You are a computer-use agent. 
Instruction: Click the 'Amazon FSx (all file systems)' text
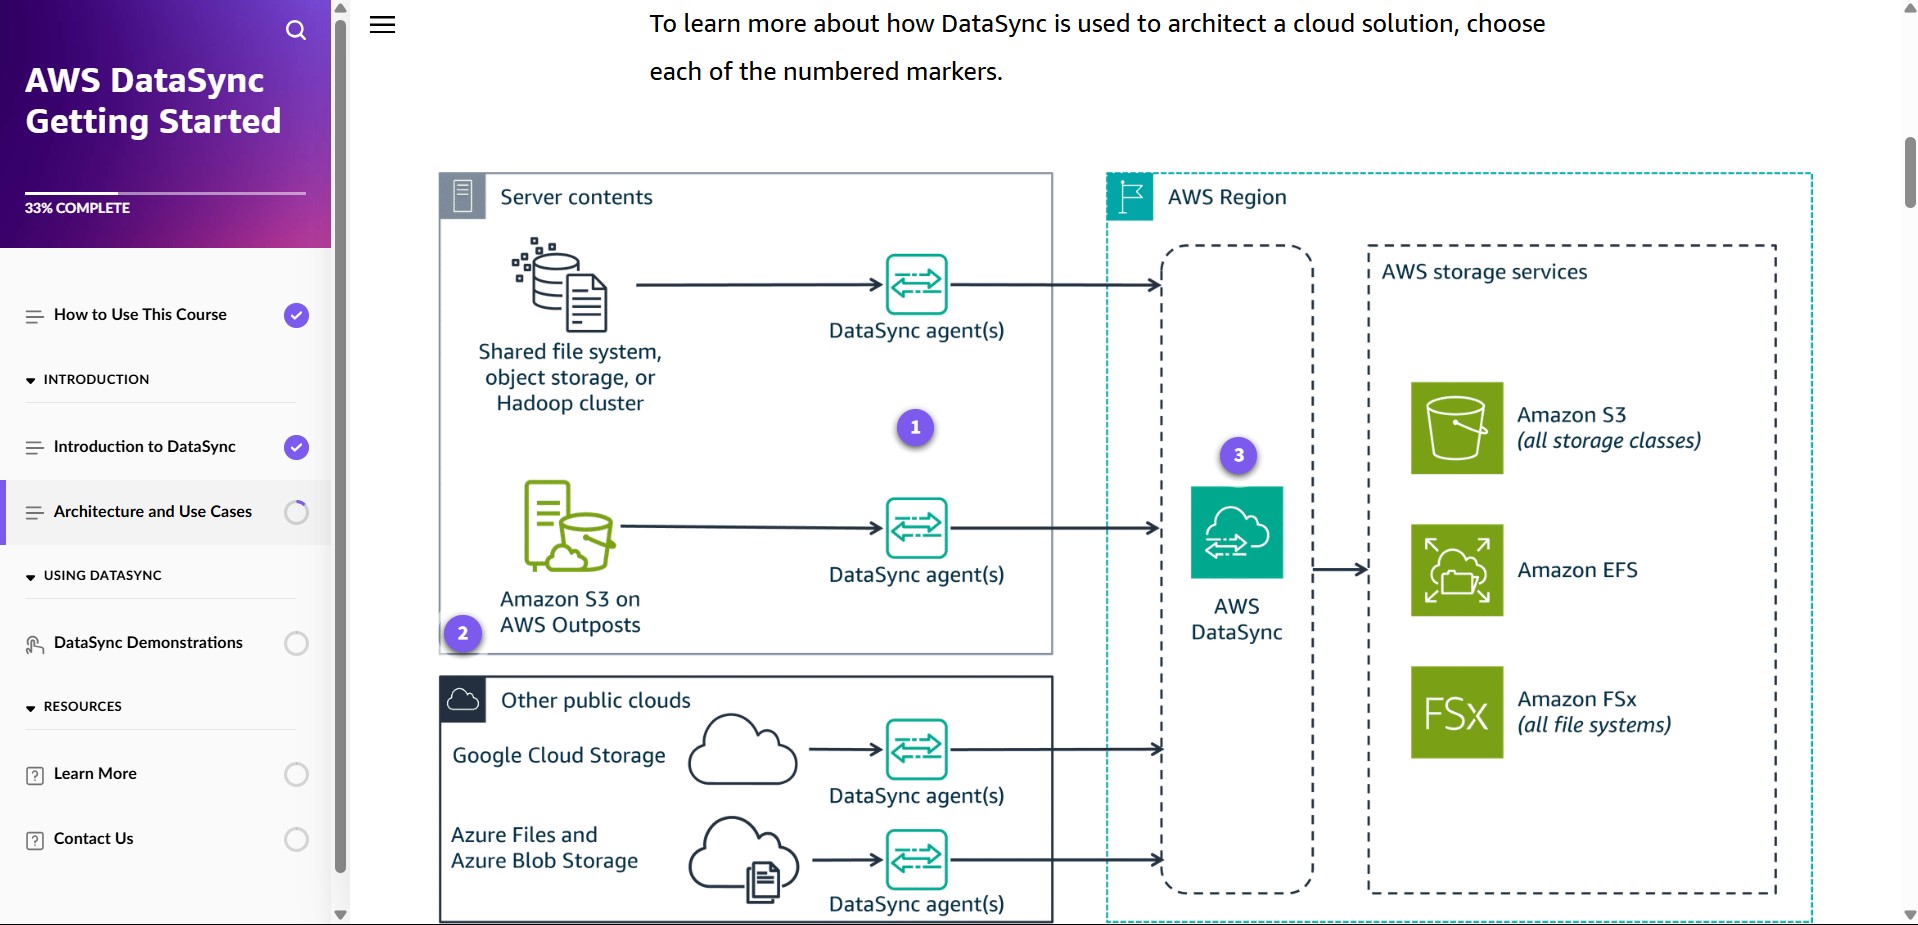pyautogui.click(x=1594, y=712)
